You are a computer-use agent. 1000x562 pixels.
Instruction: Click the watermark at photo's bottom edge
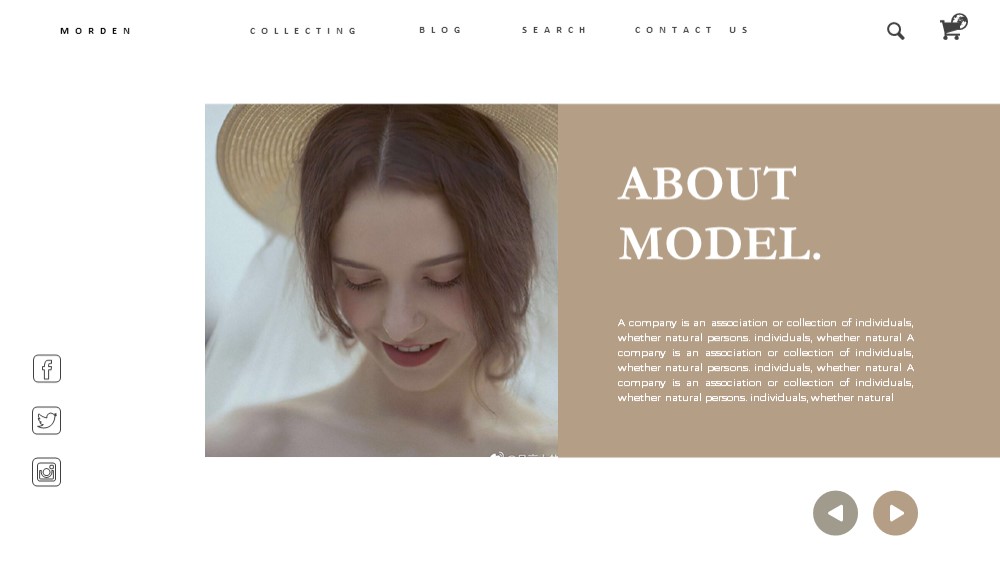[524, 455]
